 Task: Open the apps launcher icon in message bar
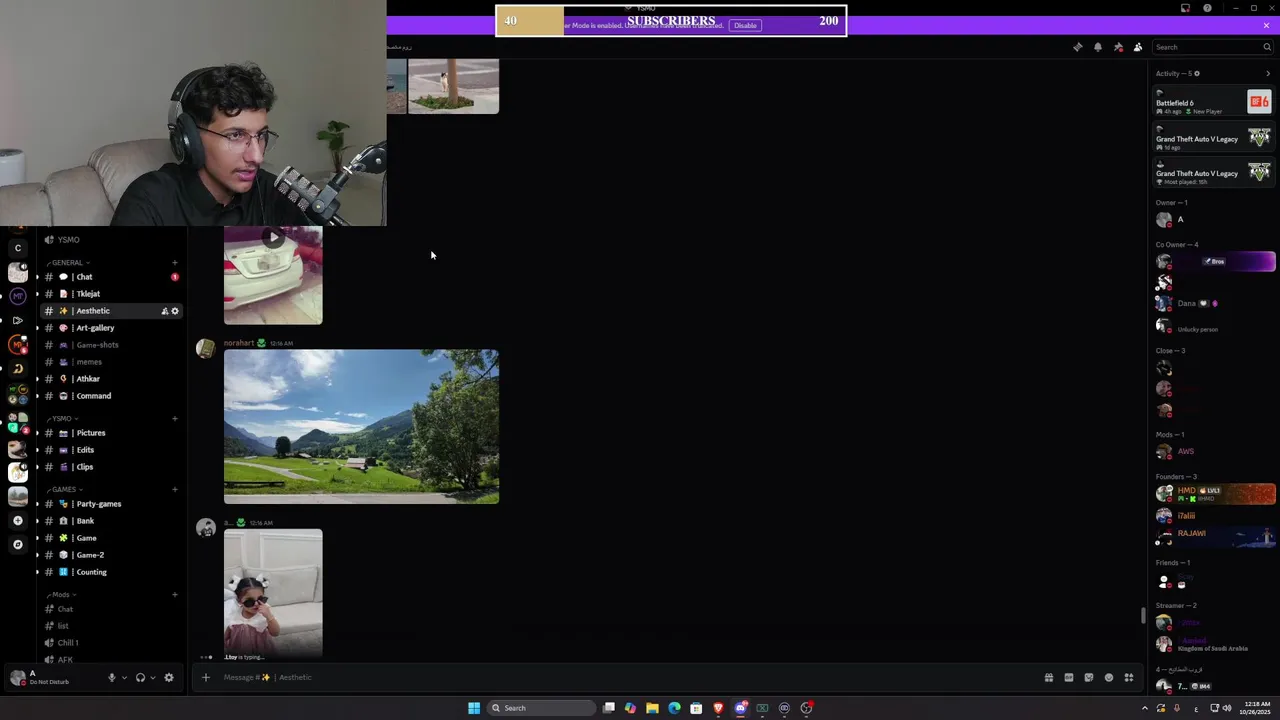point(1129,677)
